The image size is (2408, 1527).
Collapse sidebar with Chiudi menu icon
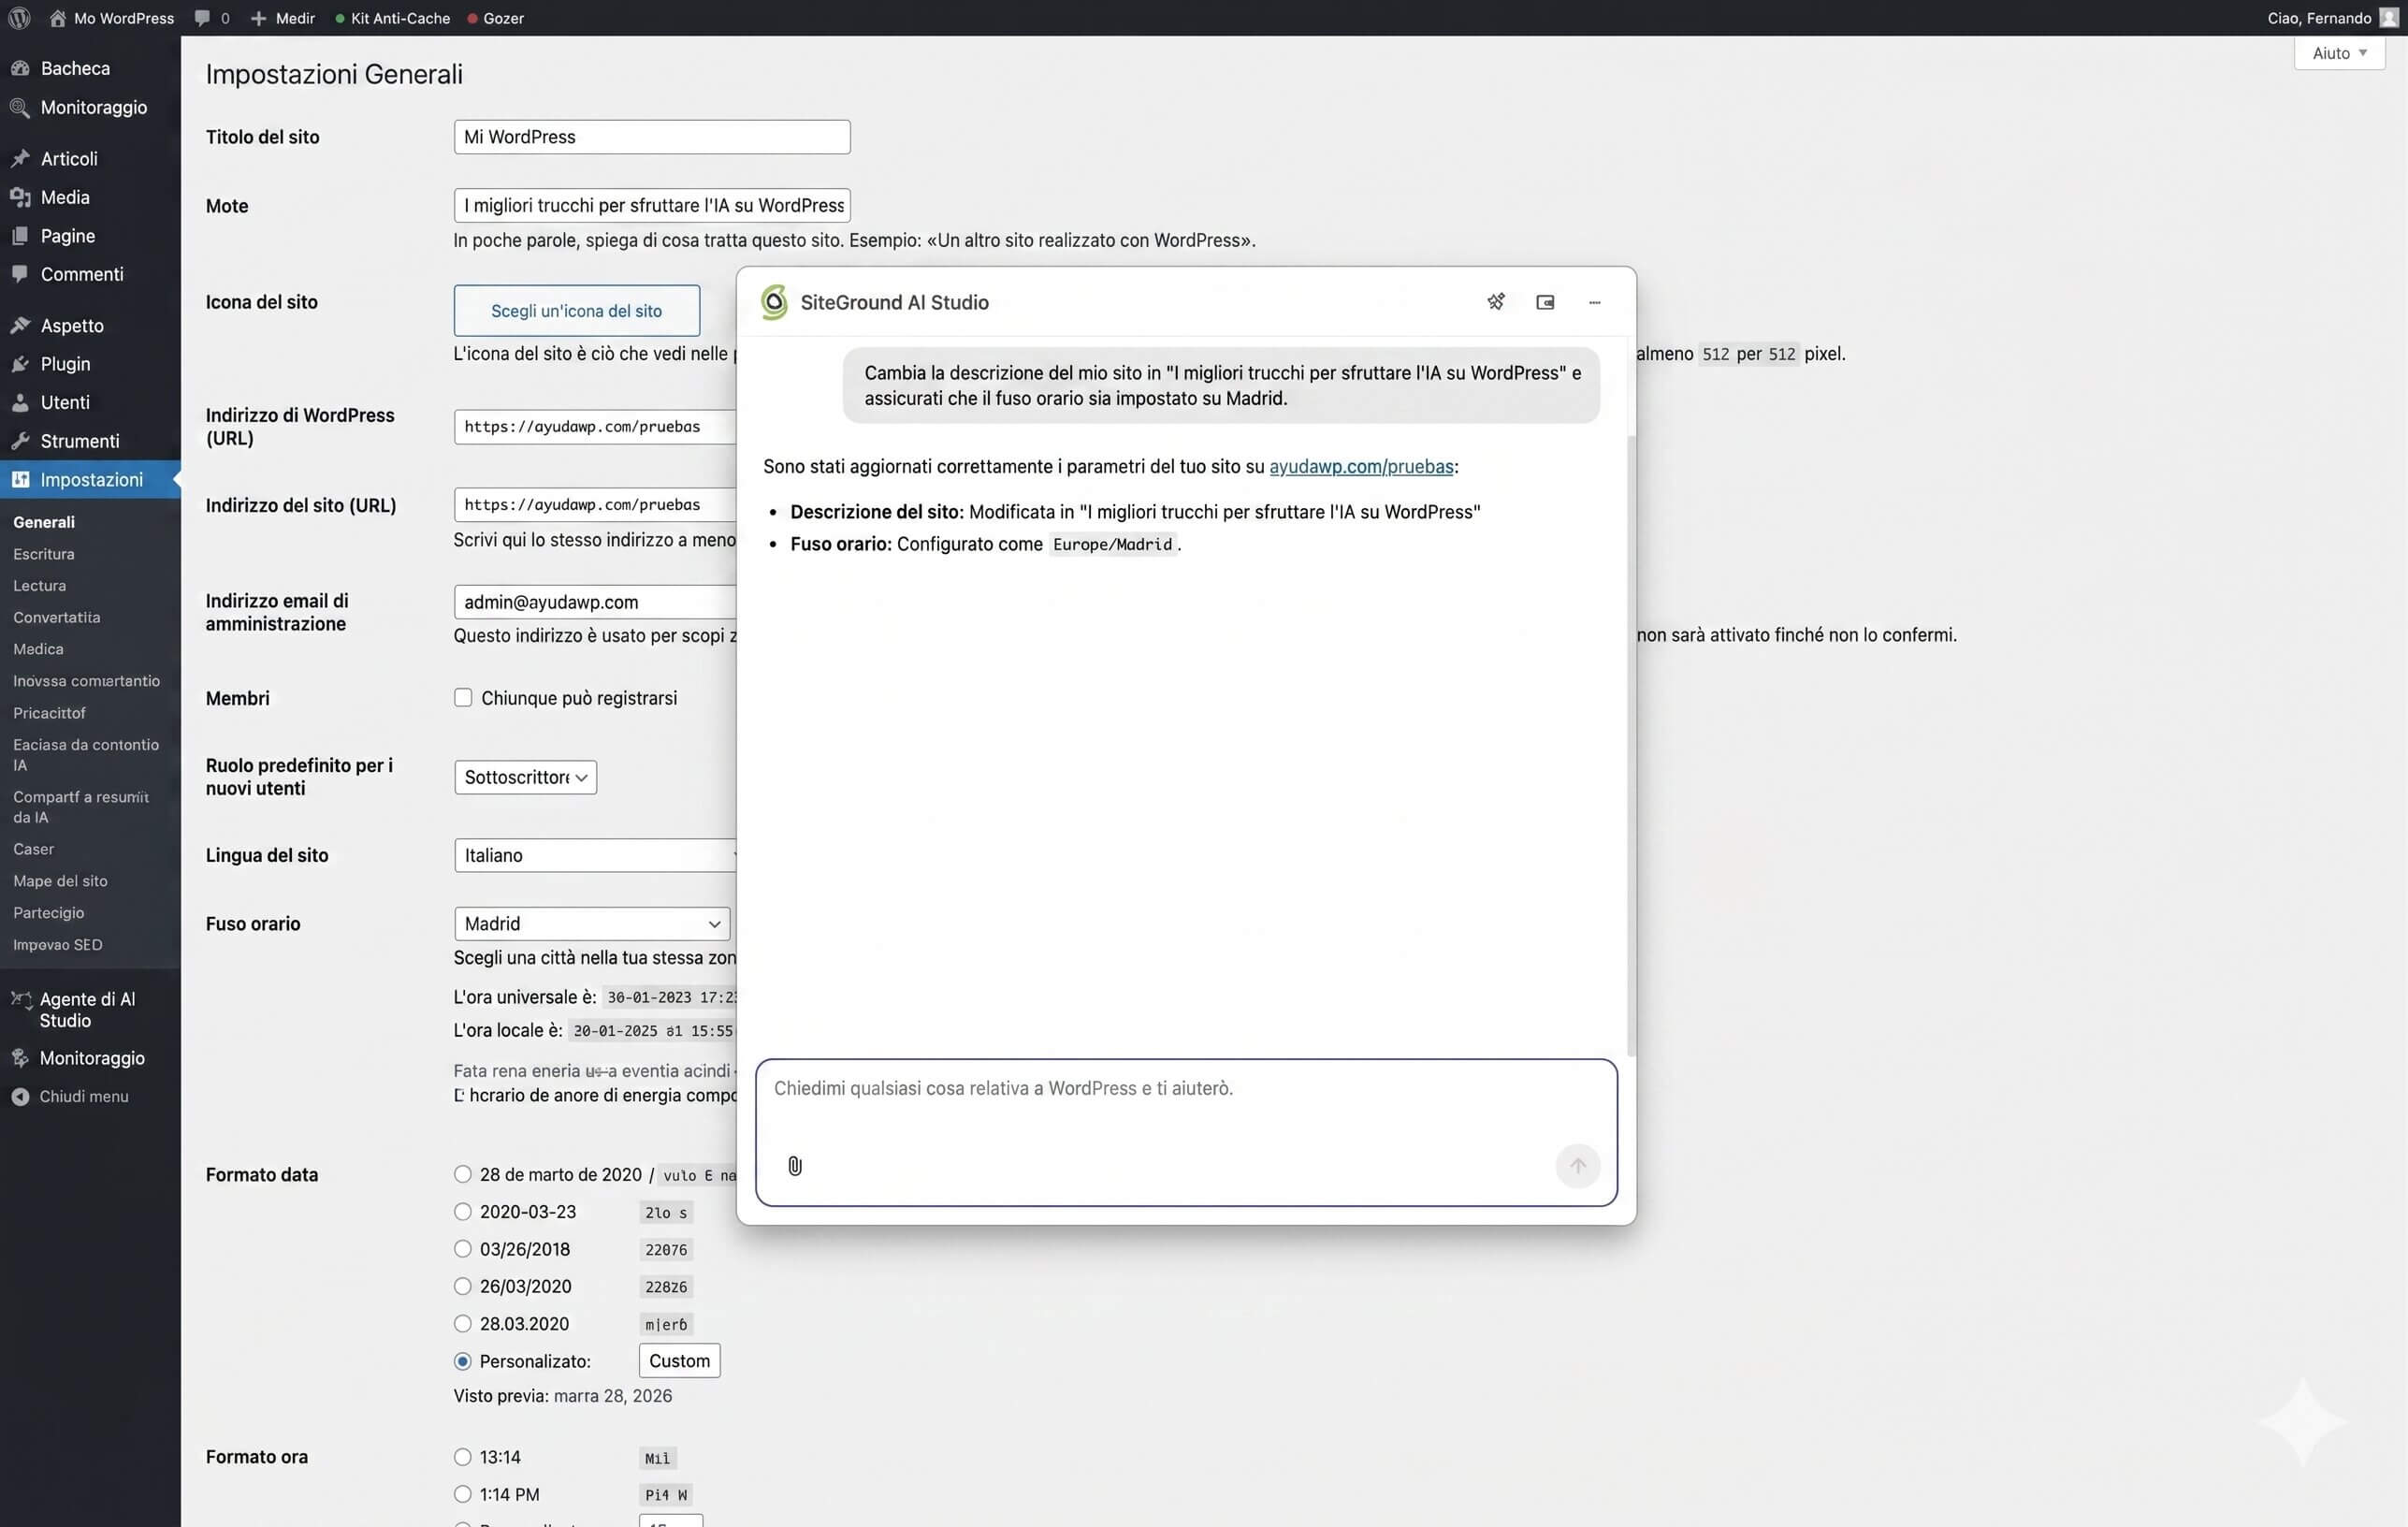[x=20, y=1096]
